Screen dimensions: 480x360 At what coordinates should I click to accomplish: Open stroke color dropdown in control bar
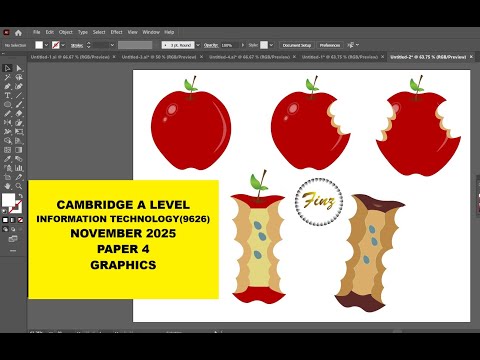[x=63, y=45]
